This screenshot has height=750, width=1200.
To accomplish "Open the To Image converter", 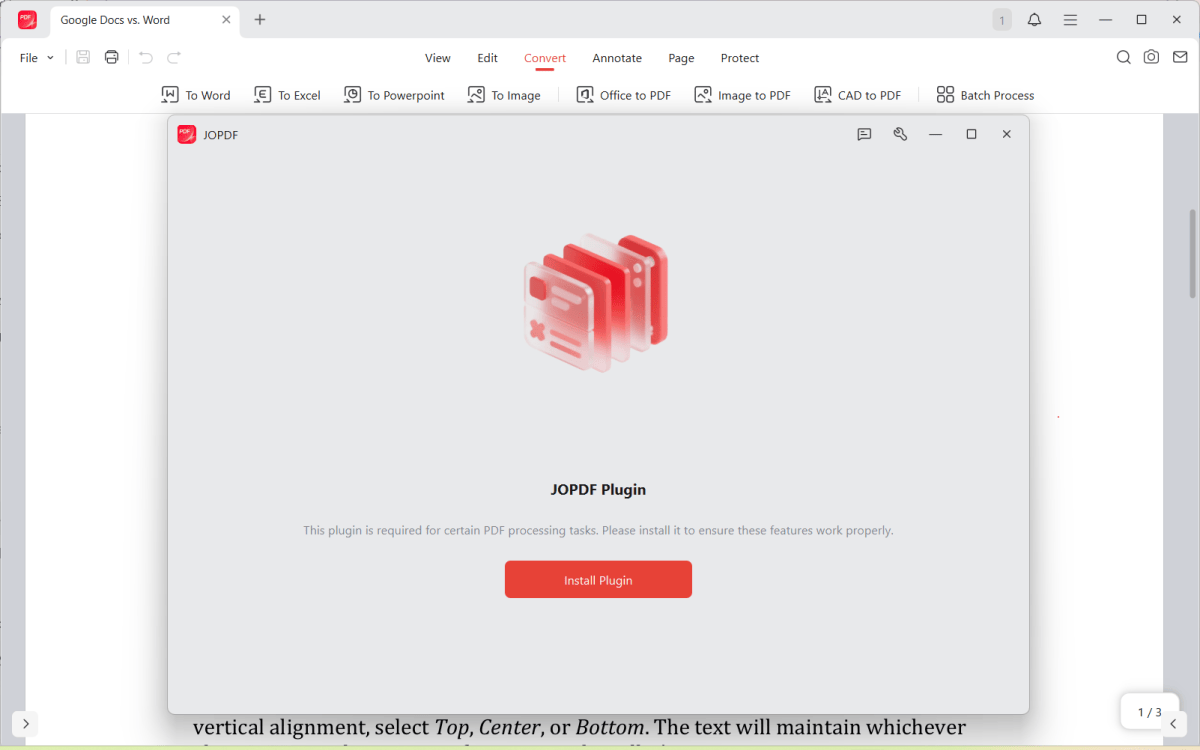I will point(504,95).
